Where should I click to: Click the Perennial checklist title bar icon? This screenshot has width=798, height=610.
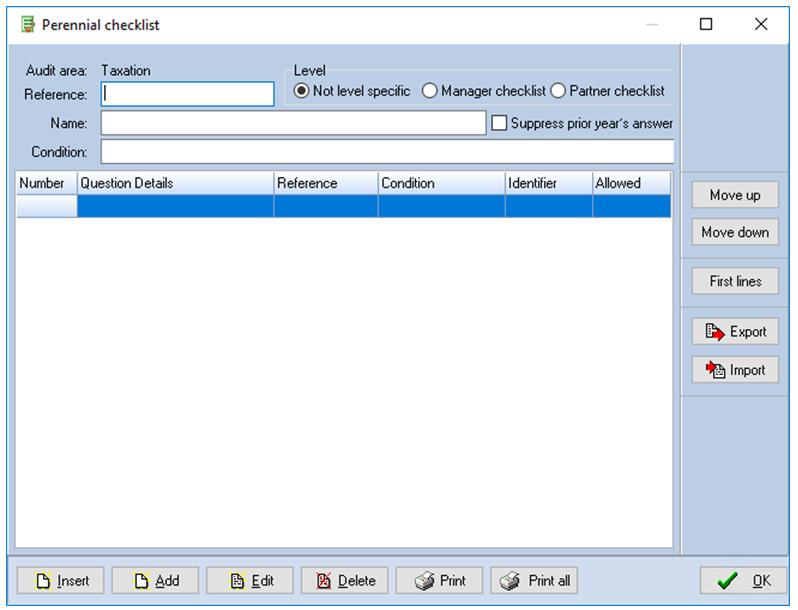pyautogui.click(x=27, y=24)
